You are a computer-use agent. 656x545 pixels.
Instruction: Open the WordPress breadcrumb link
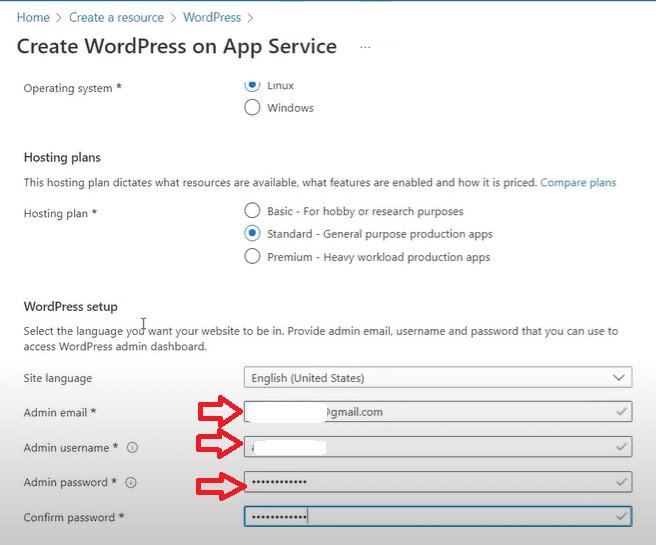coord(212,18)
